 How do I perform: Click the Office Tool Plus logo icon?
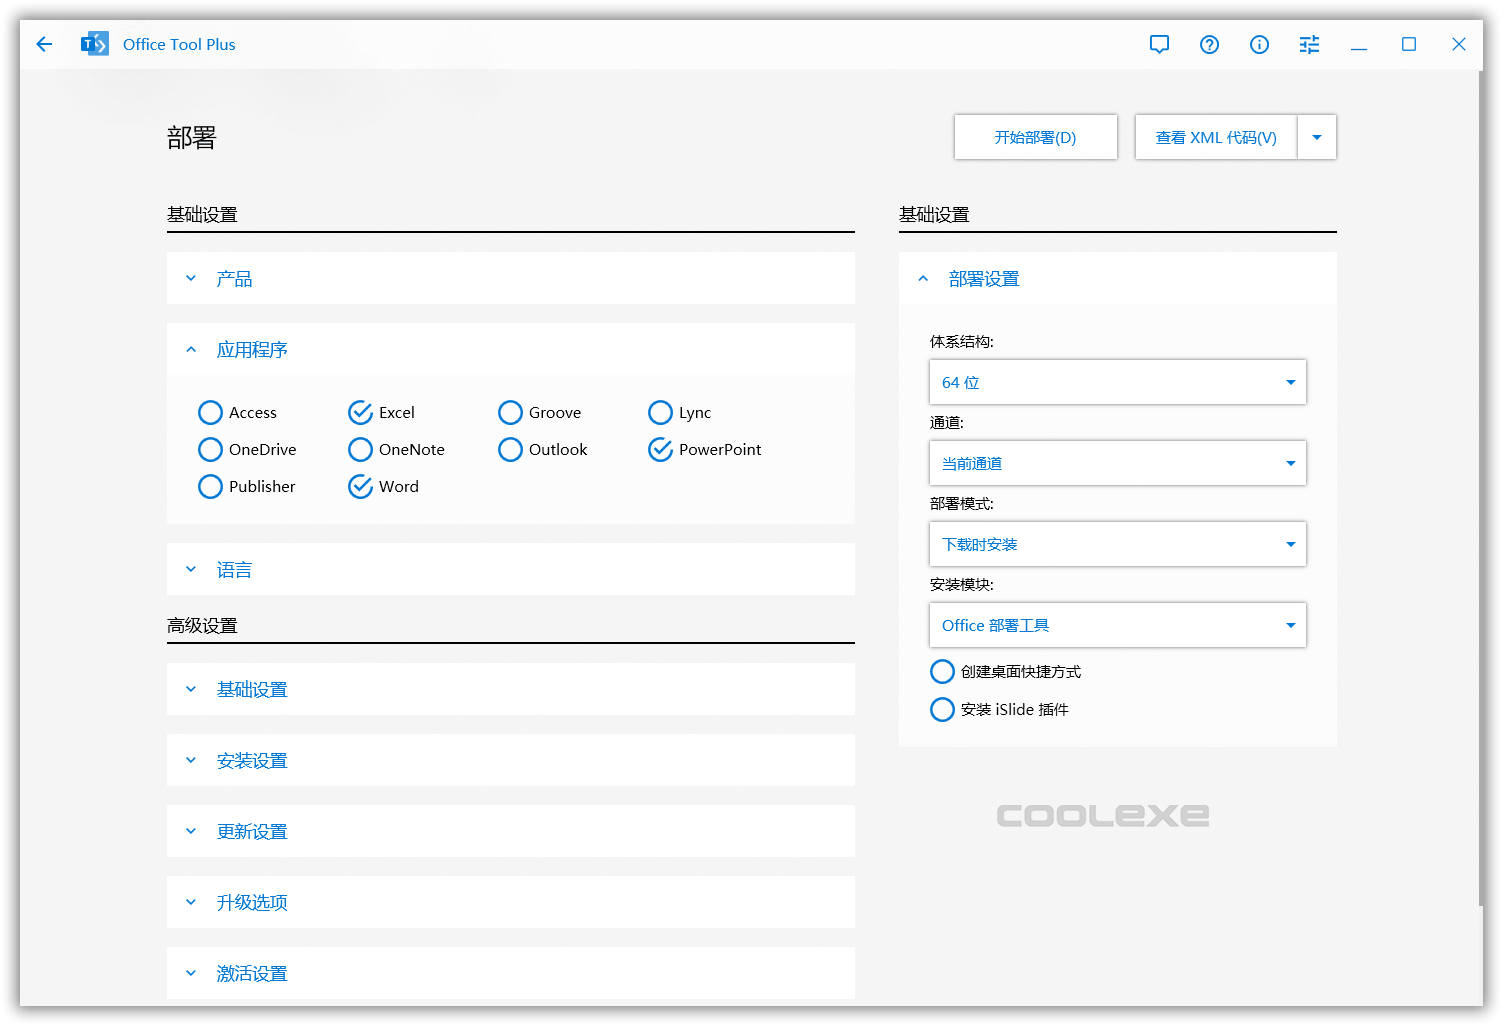coord(95,43)
